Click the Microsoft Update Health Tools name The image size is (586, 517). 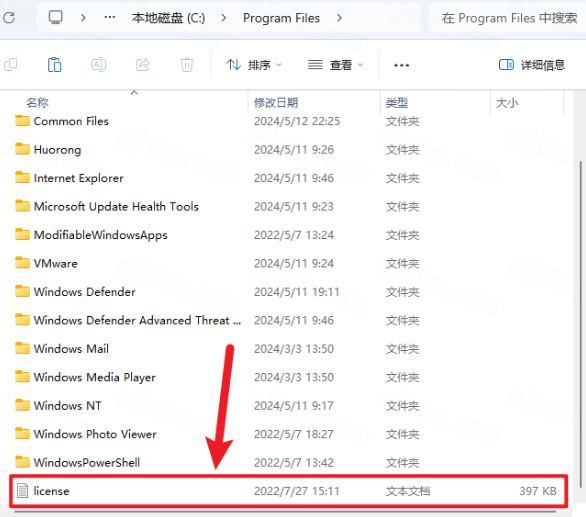tap(116, 206)
